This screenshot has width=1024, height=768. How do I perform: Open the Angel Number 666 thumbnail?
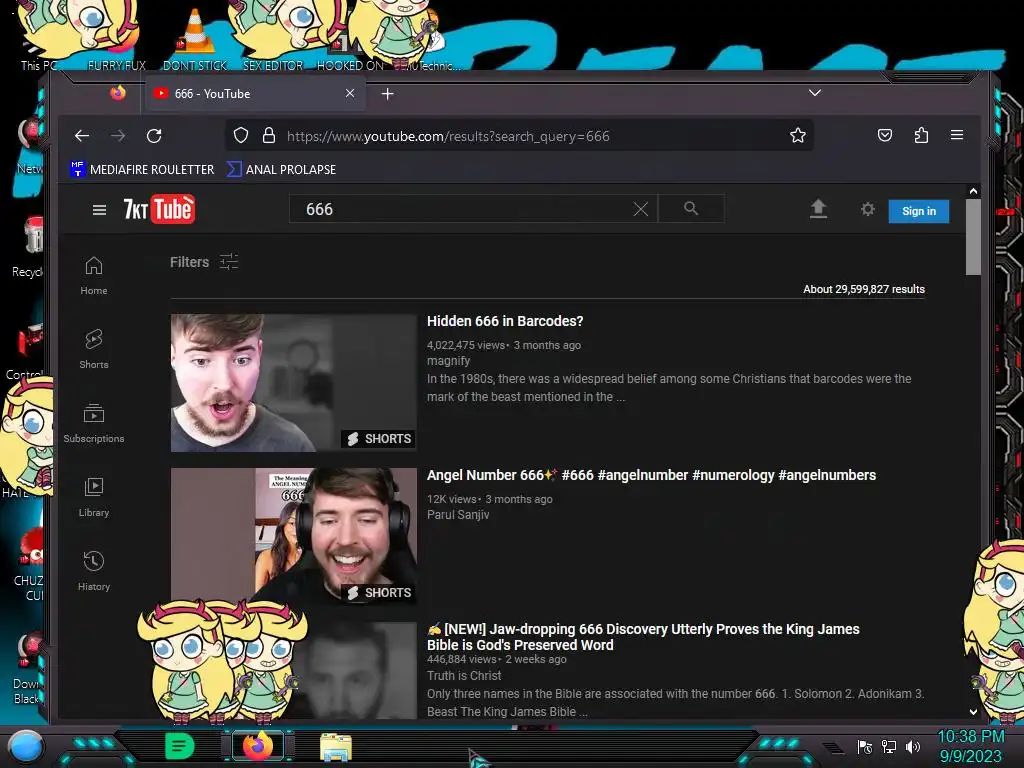tap(293, 536)
